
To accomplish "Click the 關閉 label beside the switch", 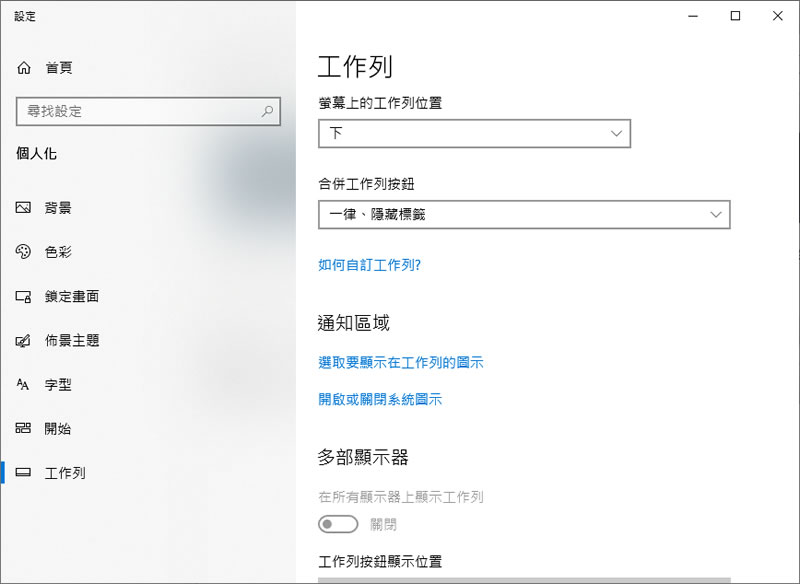I will point(383,524).
